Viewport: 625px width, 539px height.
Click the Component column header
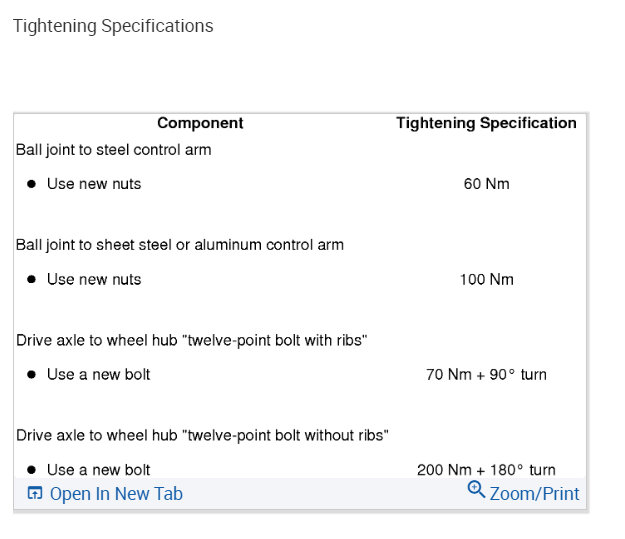[200, 123]
